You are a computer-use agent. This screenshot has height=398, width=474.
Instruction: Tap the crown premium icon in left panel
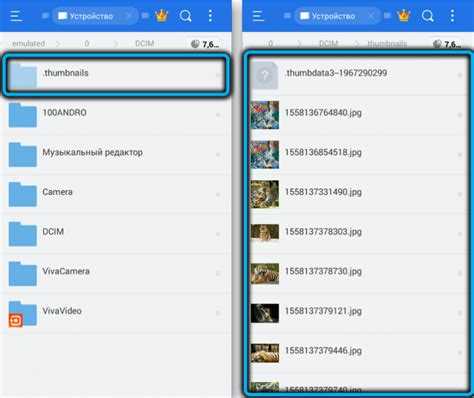pos(162,16)
